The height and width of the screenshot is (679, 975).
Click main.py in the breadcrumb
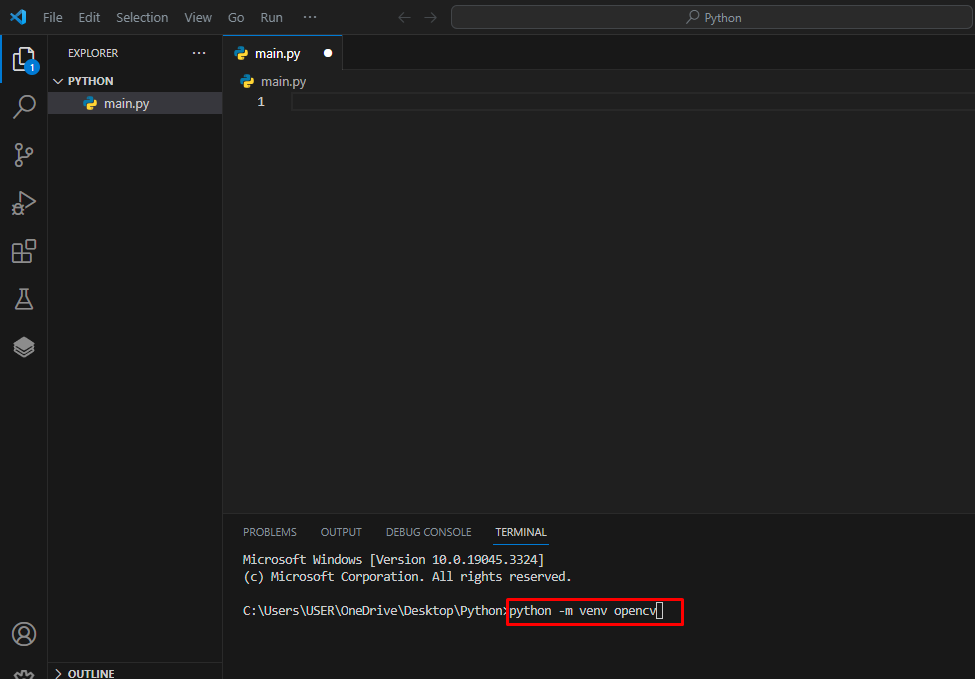pyautogui.click(x=283, y=81)
